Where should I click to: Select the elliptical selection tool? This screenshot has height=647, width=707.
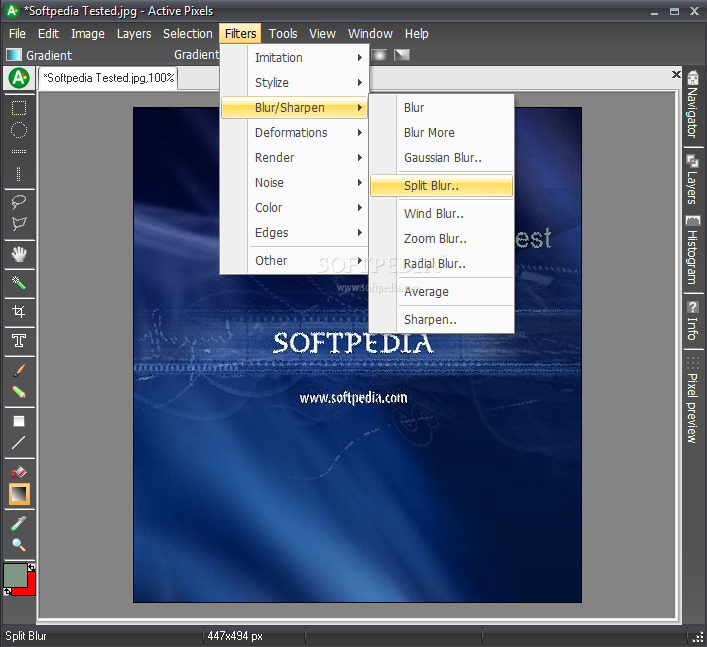pos(18,130)
